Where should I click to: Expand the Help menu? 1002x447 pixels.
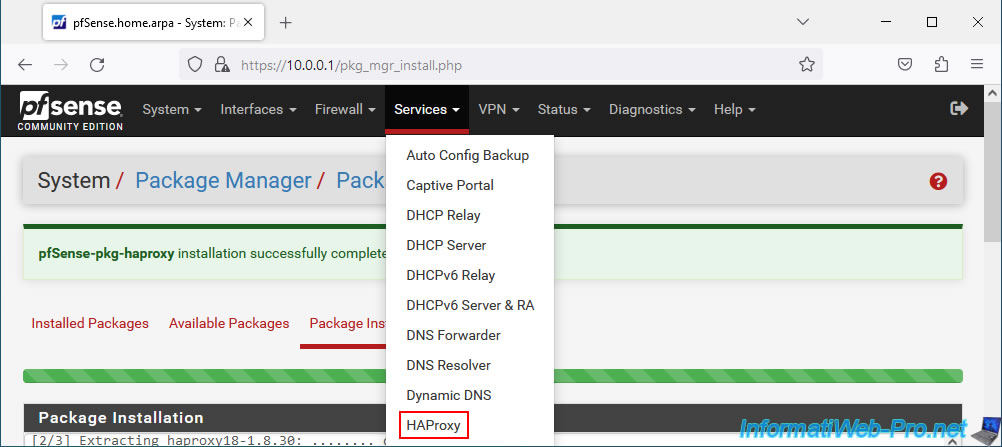735,109
